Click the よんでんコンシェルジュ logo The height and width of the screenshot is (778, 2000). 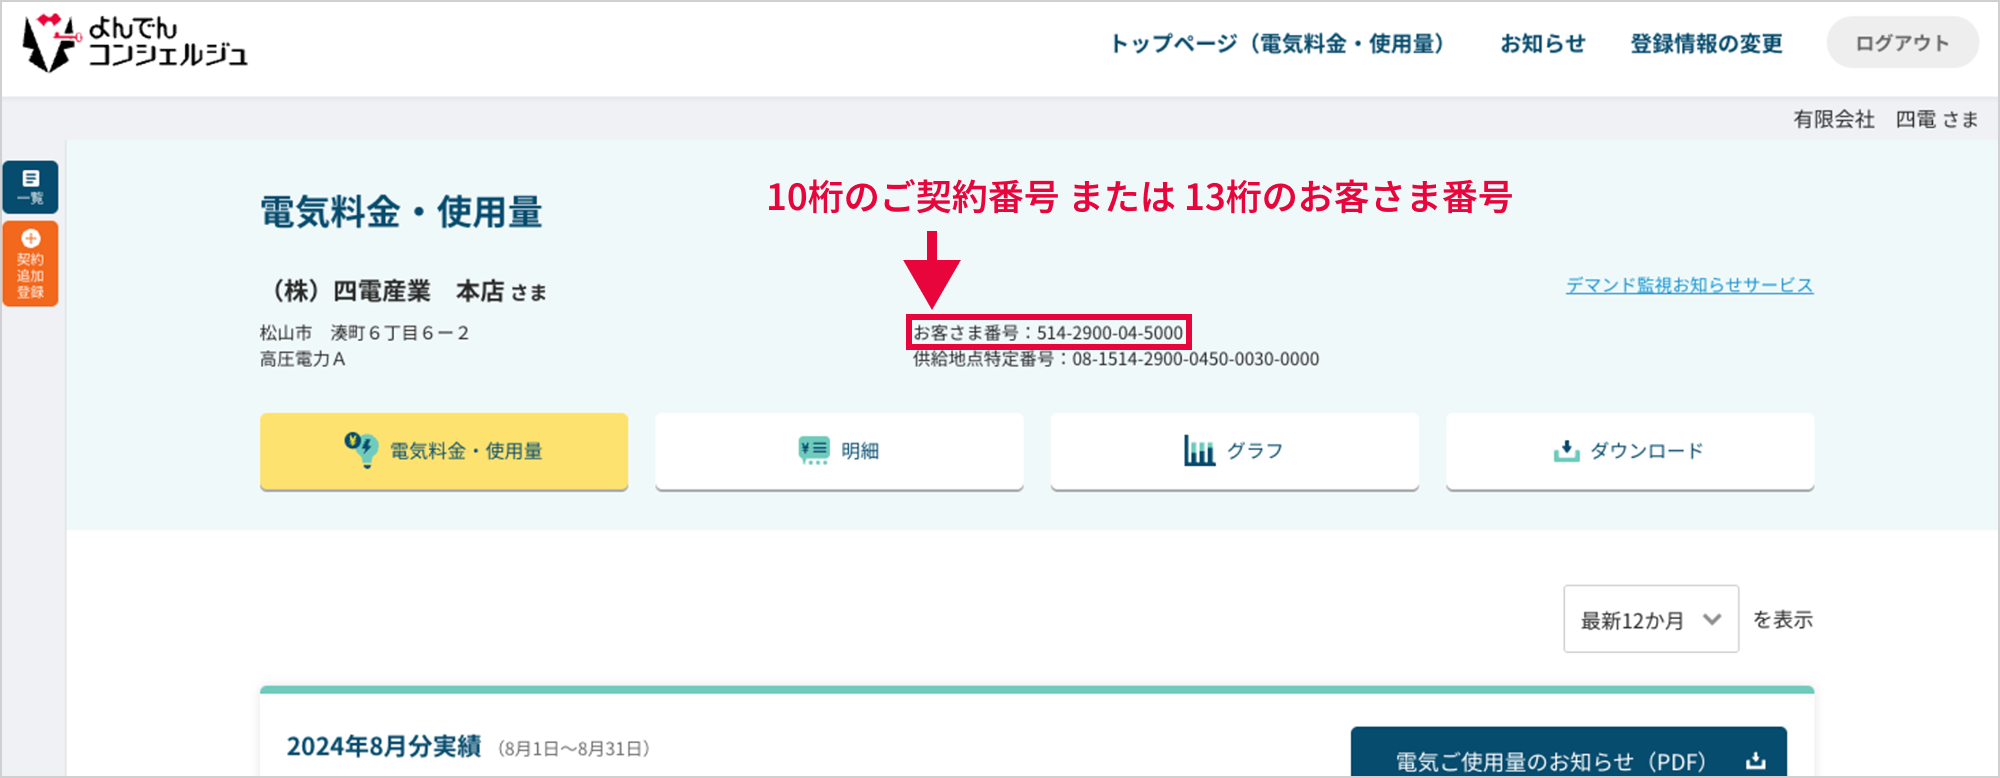(135, 43)
